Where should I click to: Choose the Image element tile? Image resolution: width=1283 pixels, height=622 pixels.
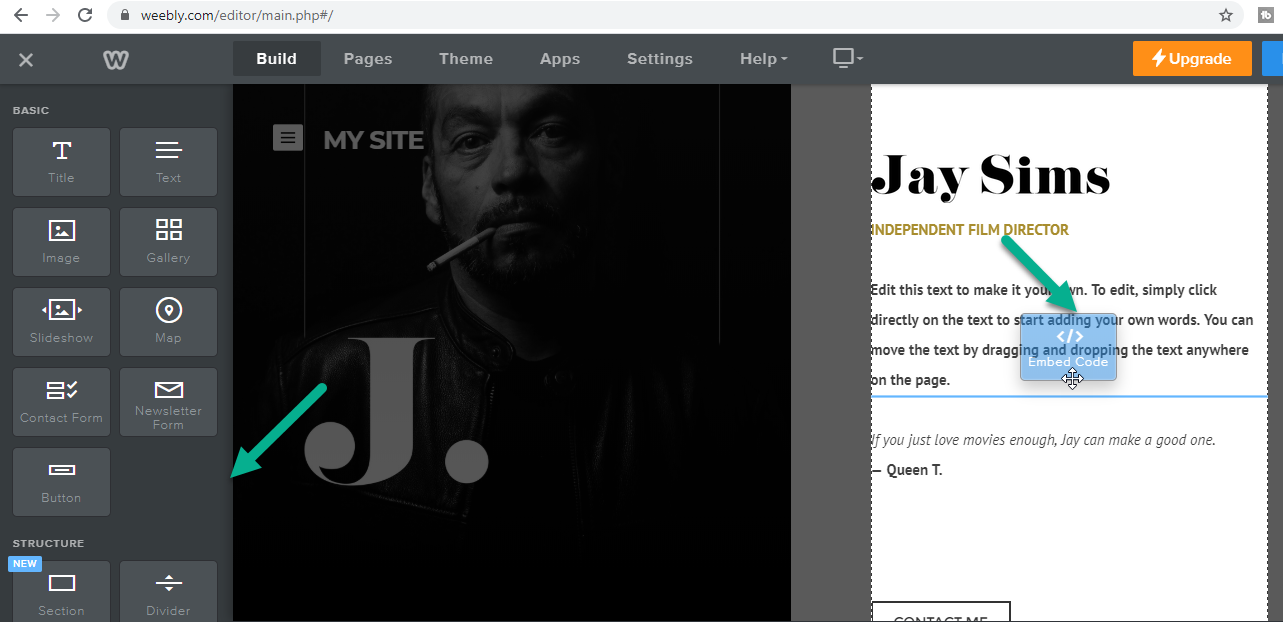[61, 242]
